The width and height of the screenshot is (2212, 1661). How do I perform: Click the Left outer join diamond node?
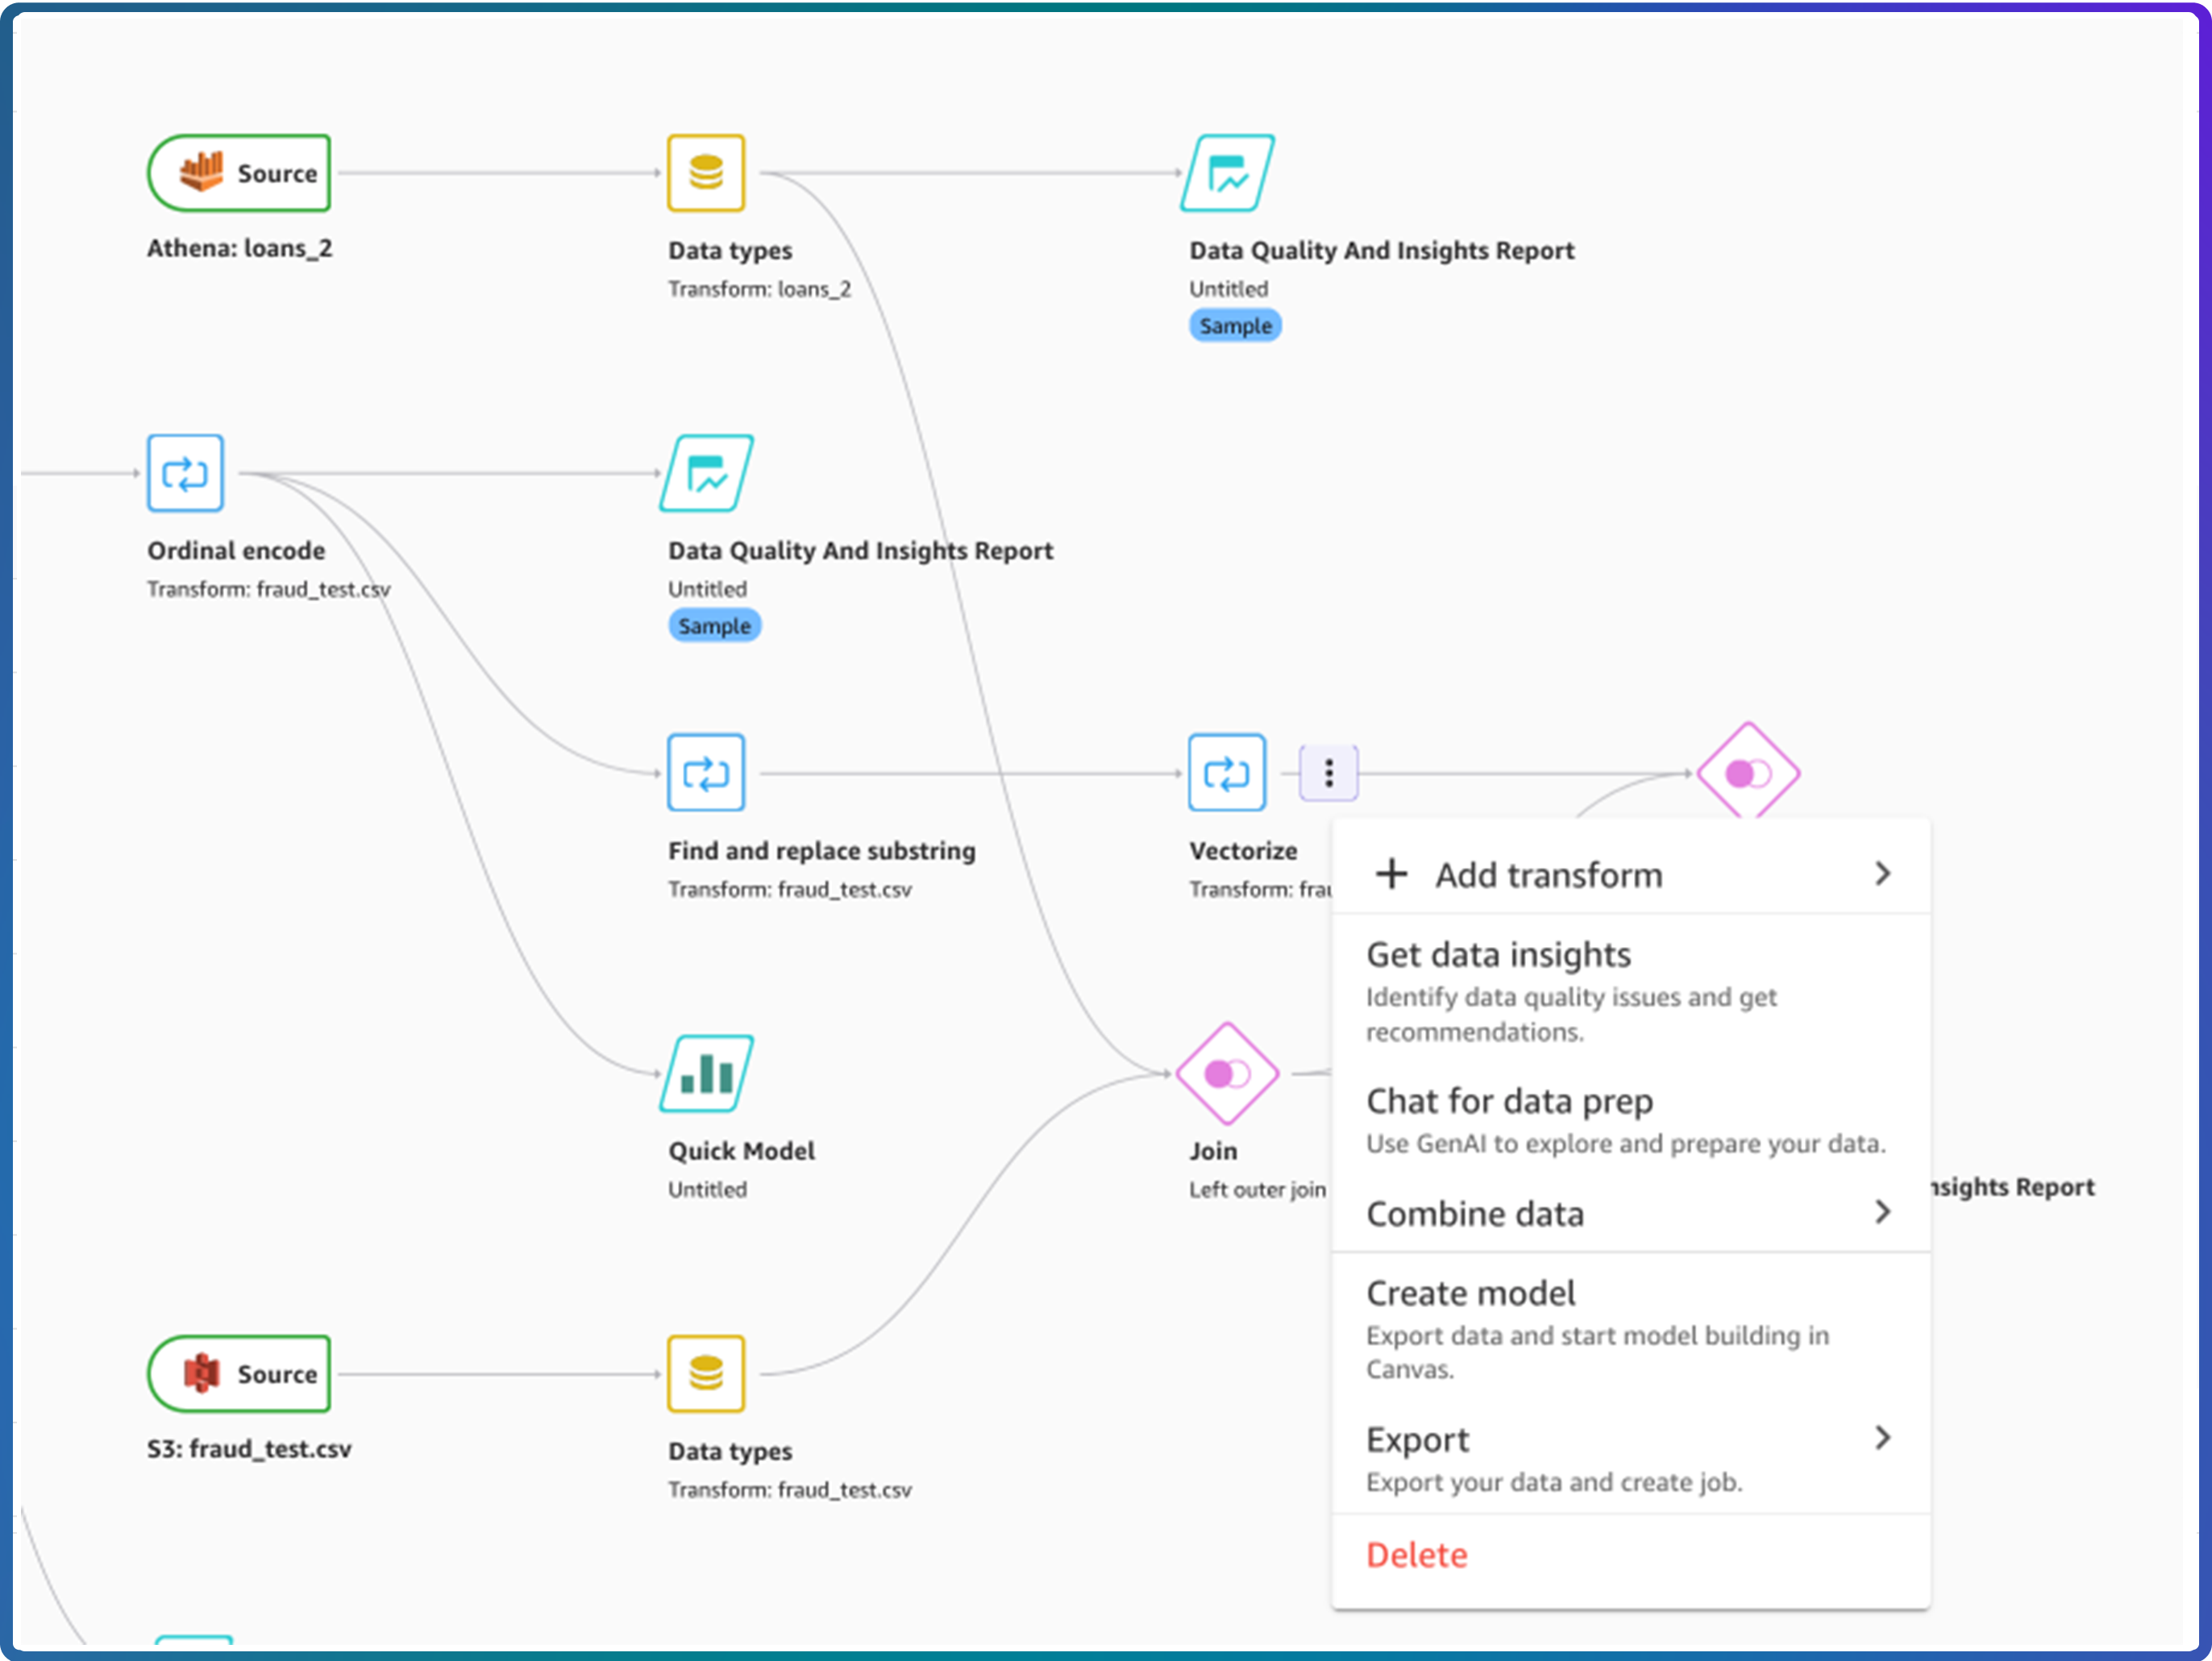point(1226,1073)
